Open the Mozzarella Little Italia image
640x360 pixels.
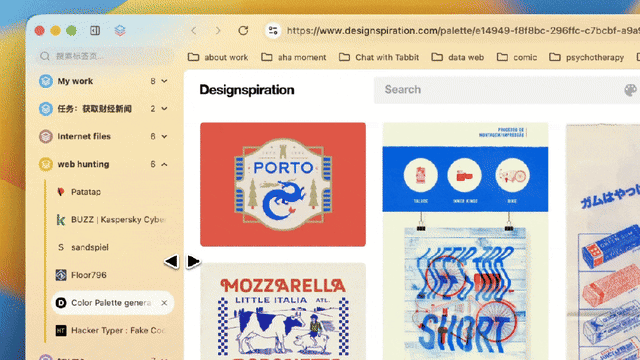[283, 311]
